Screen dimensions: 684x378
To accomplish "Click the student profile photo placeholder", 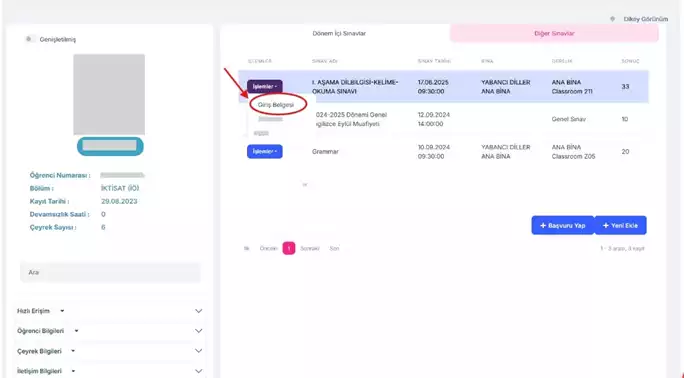I will click(x=109, y=94).
